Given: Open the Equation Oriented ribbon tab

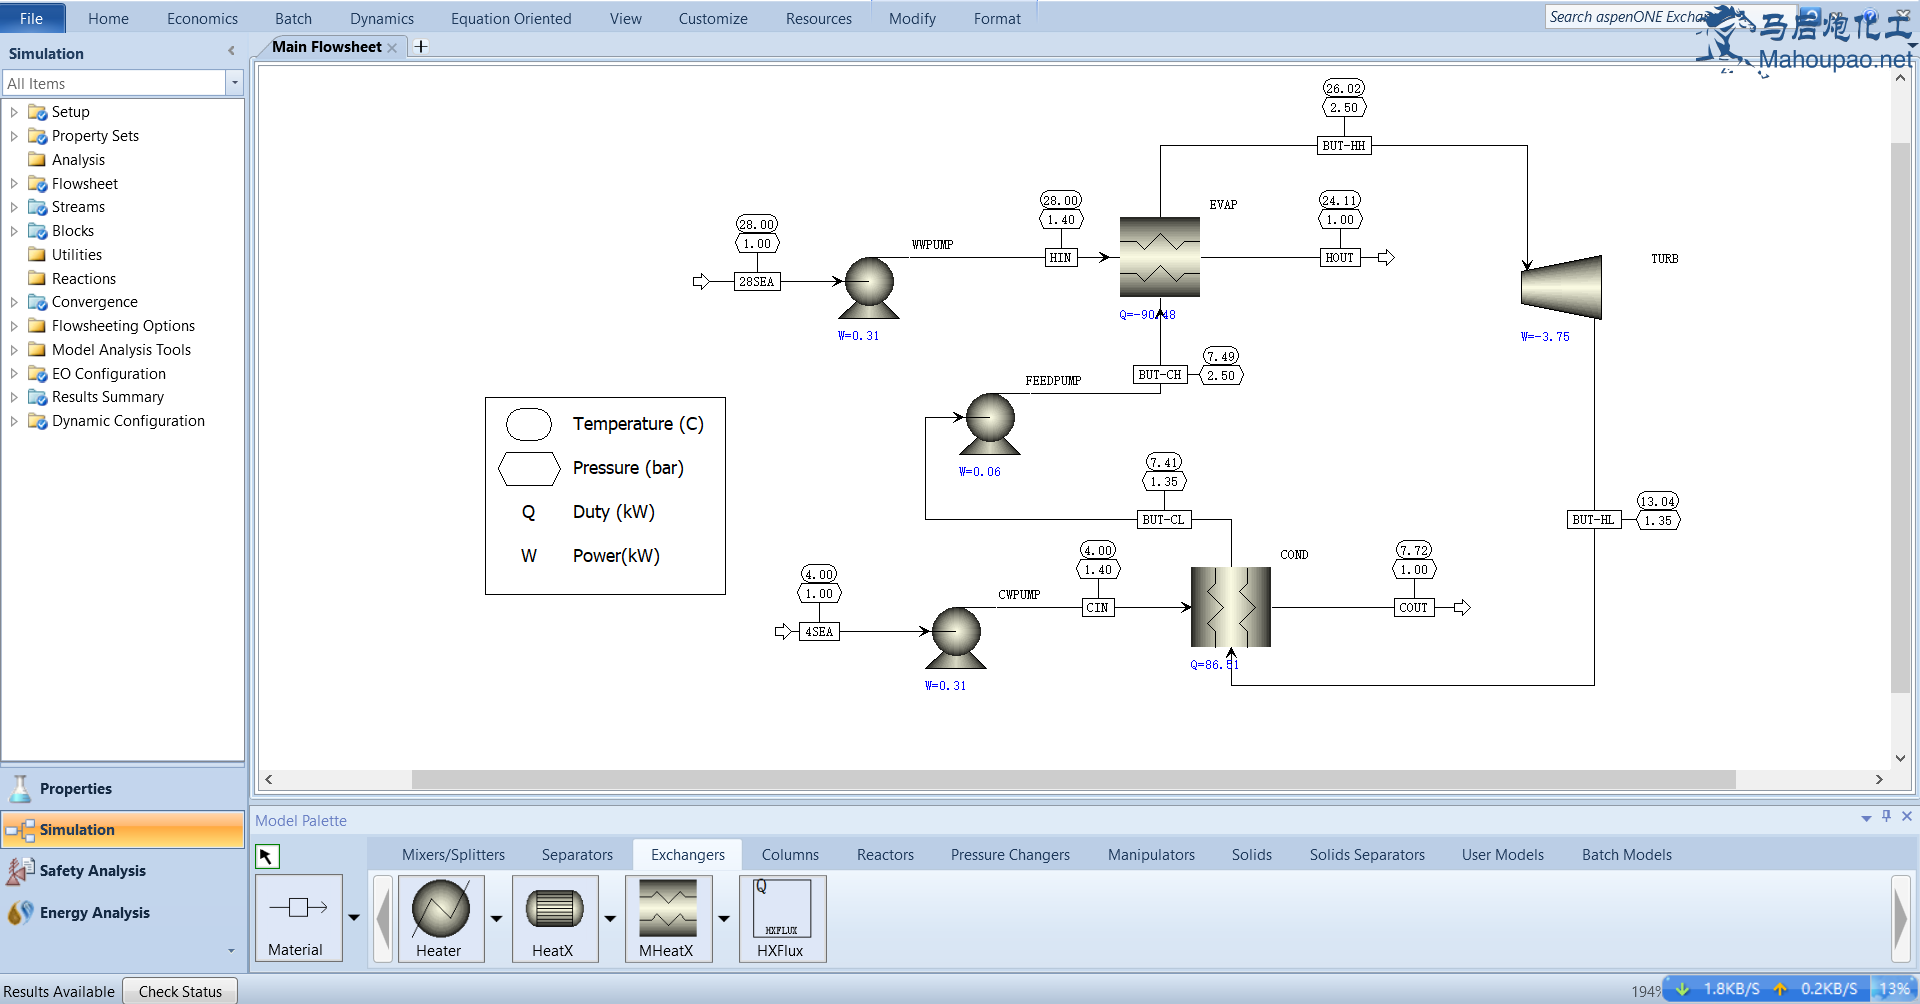Looking at the screenshot, I should click(x=511, y=18).
